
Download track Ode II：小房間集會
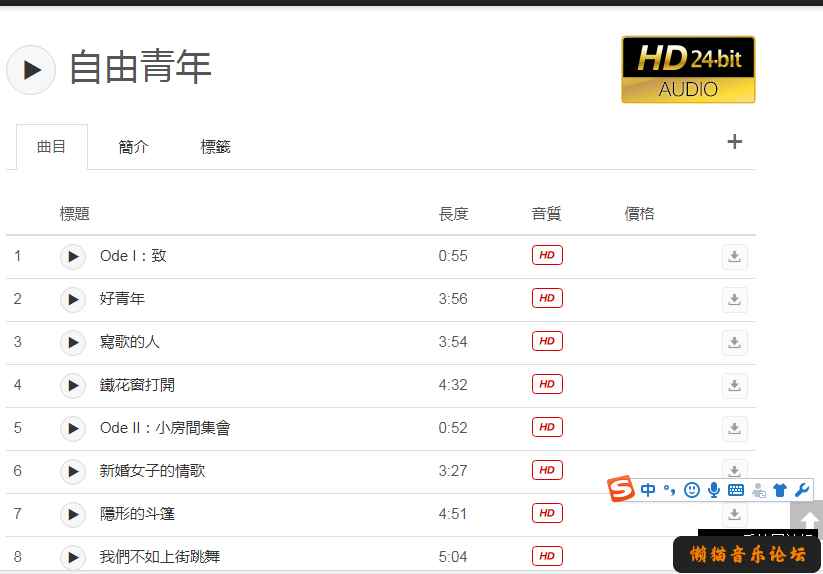coord(734,429)
